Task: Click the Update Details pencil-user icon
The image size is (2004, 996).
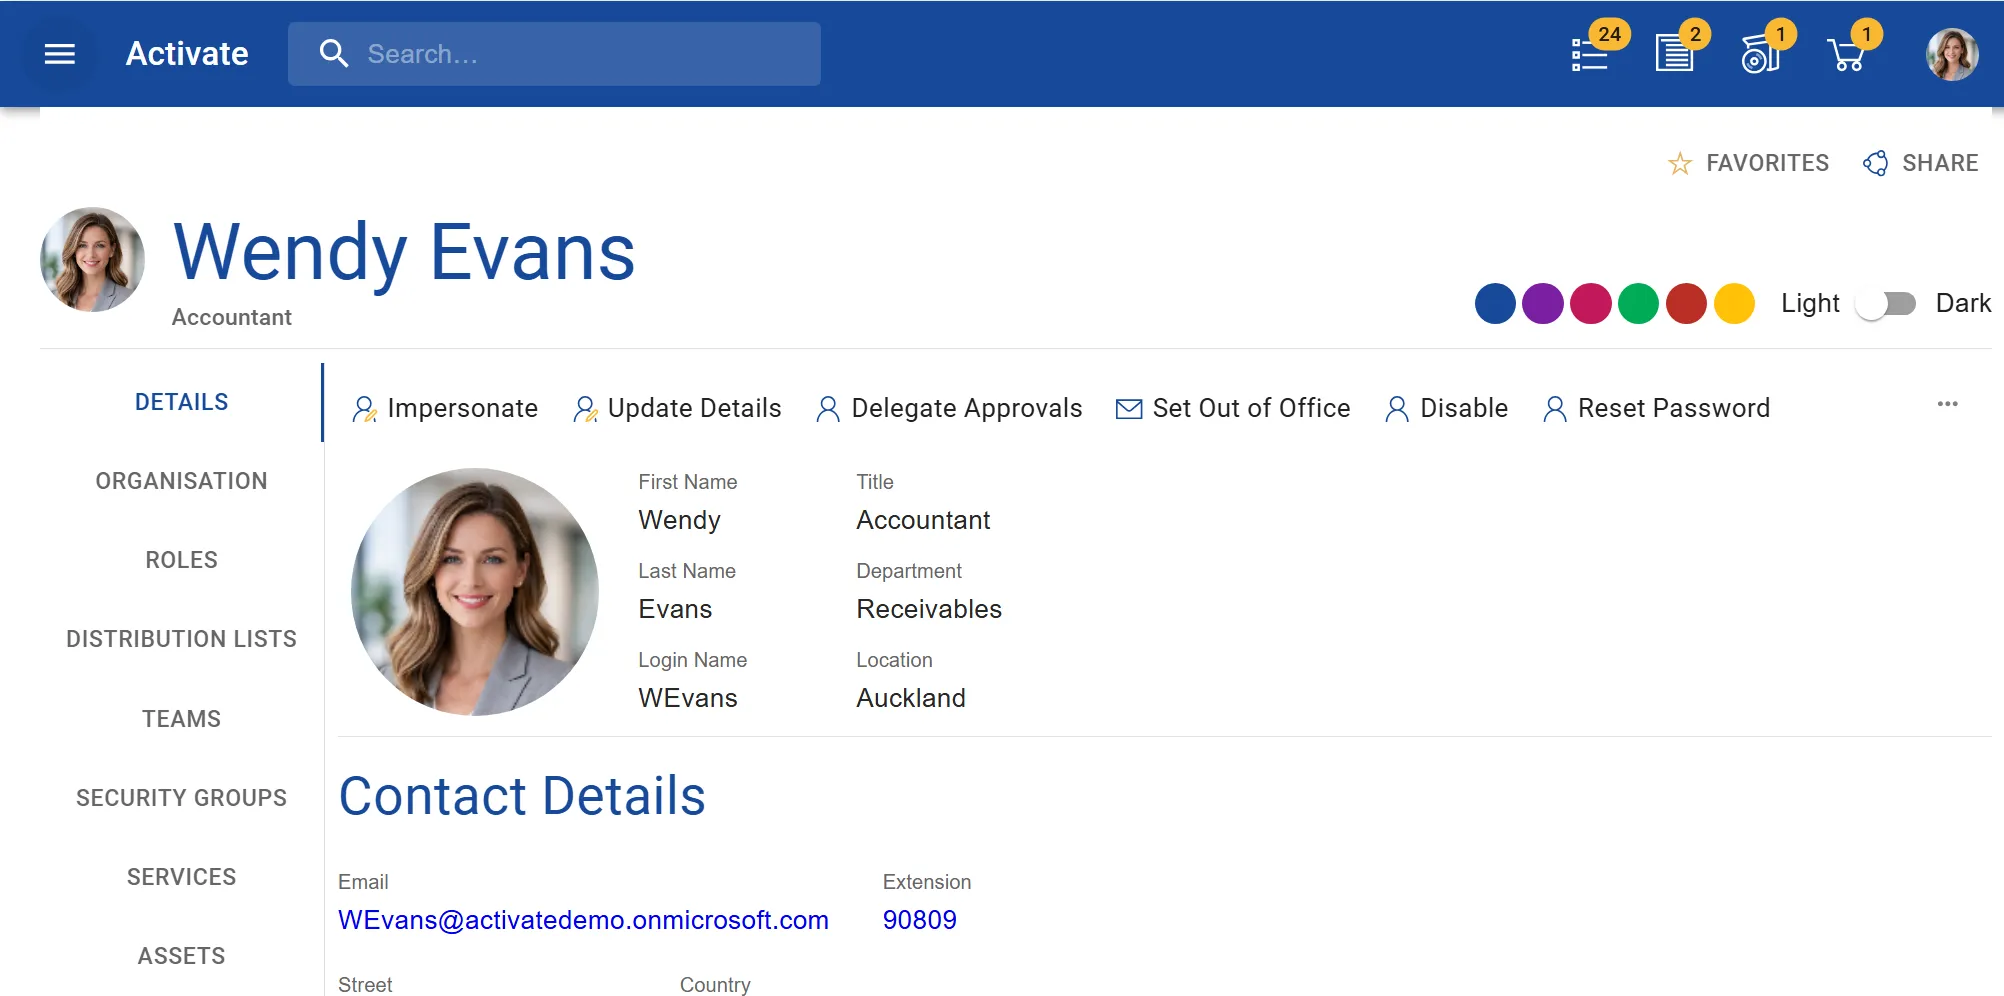Action: pyautogui.click(x=585, y=409)
